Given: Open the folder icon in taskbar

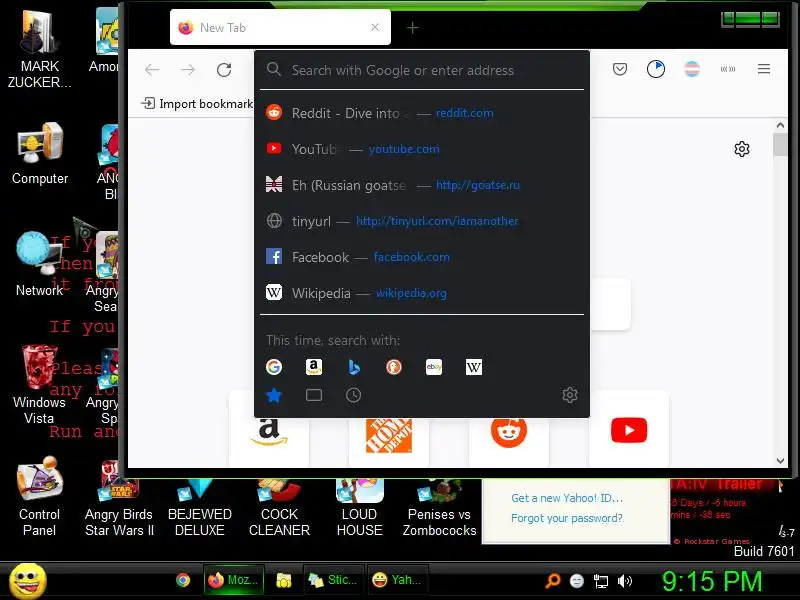Looking at the screenshot, I should (284, 580).
